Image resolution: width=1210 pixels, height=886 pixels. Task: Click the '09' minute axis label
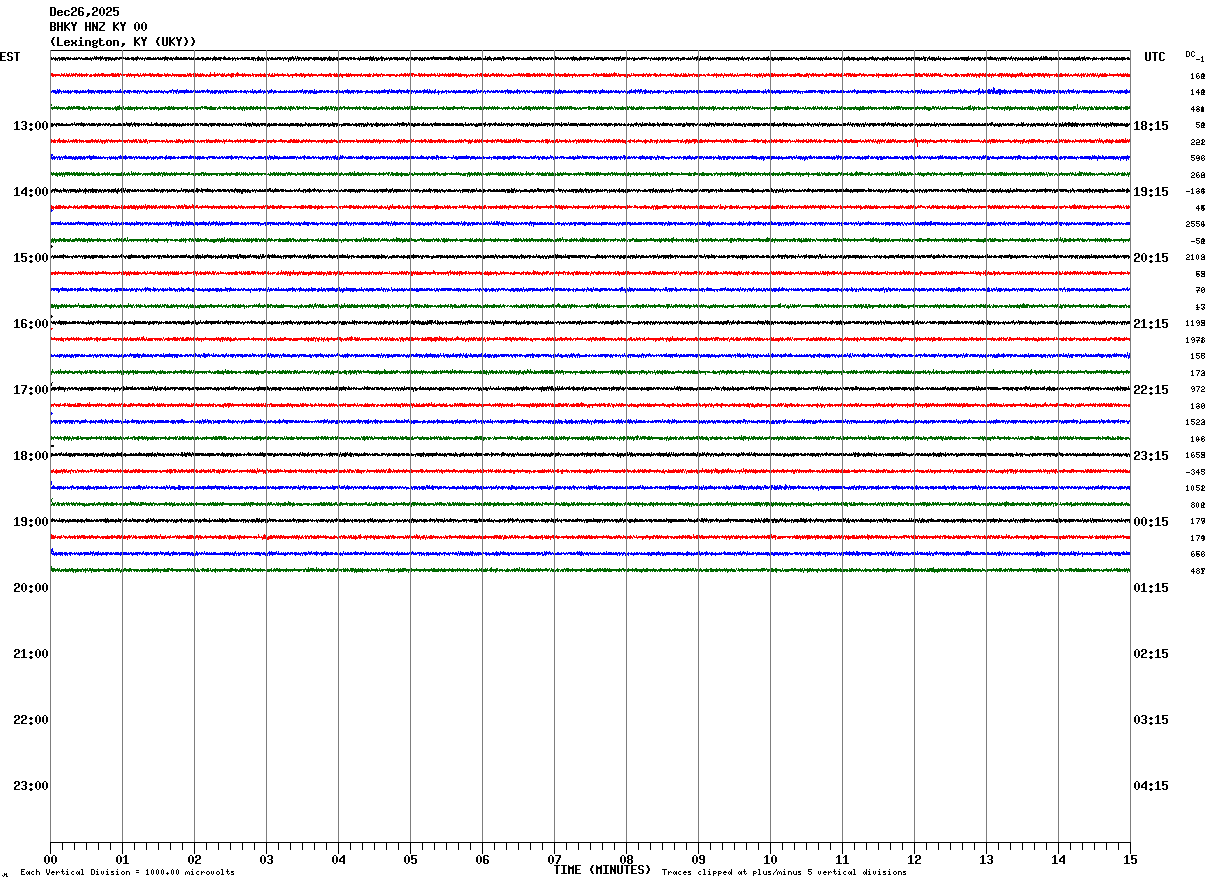coord(698,860)
